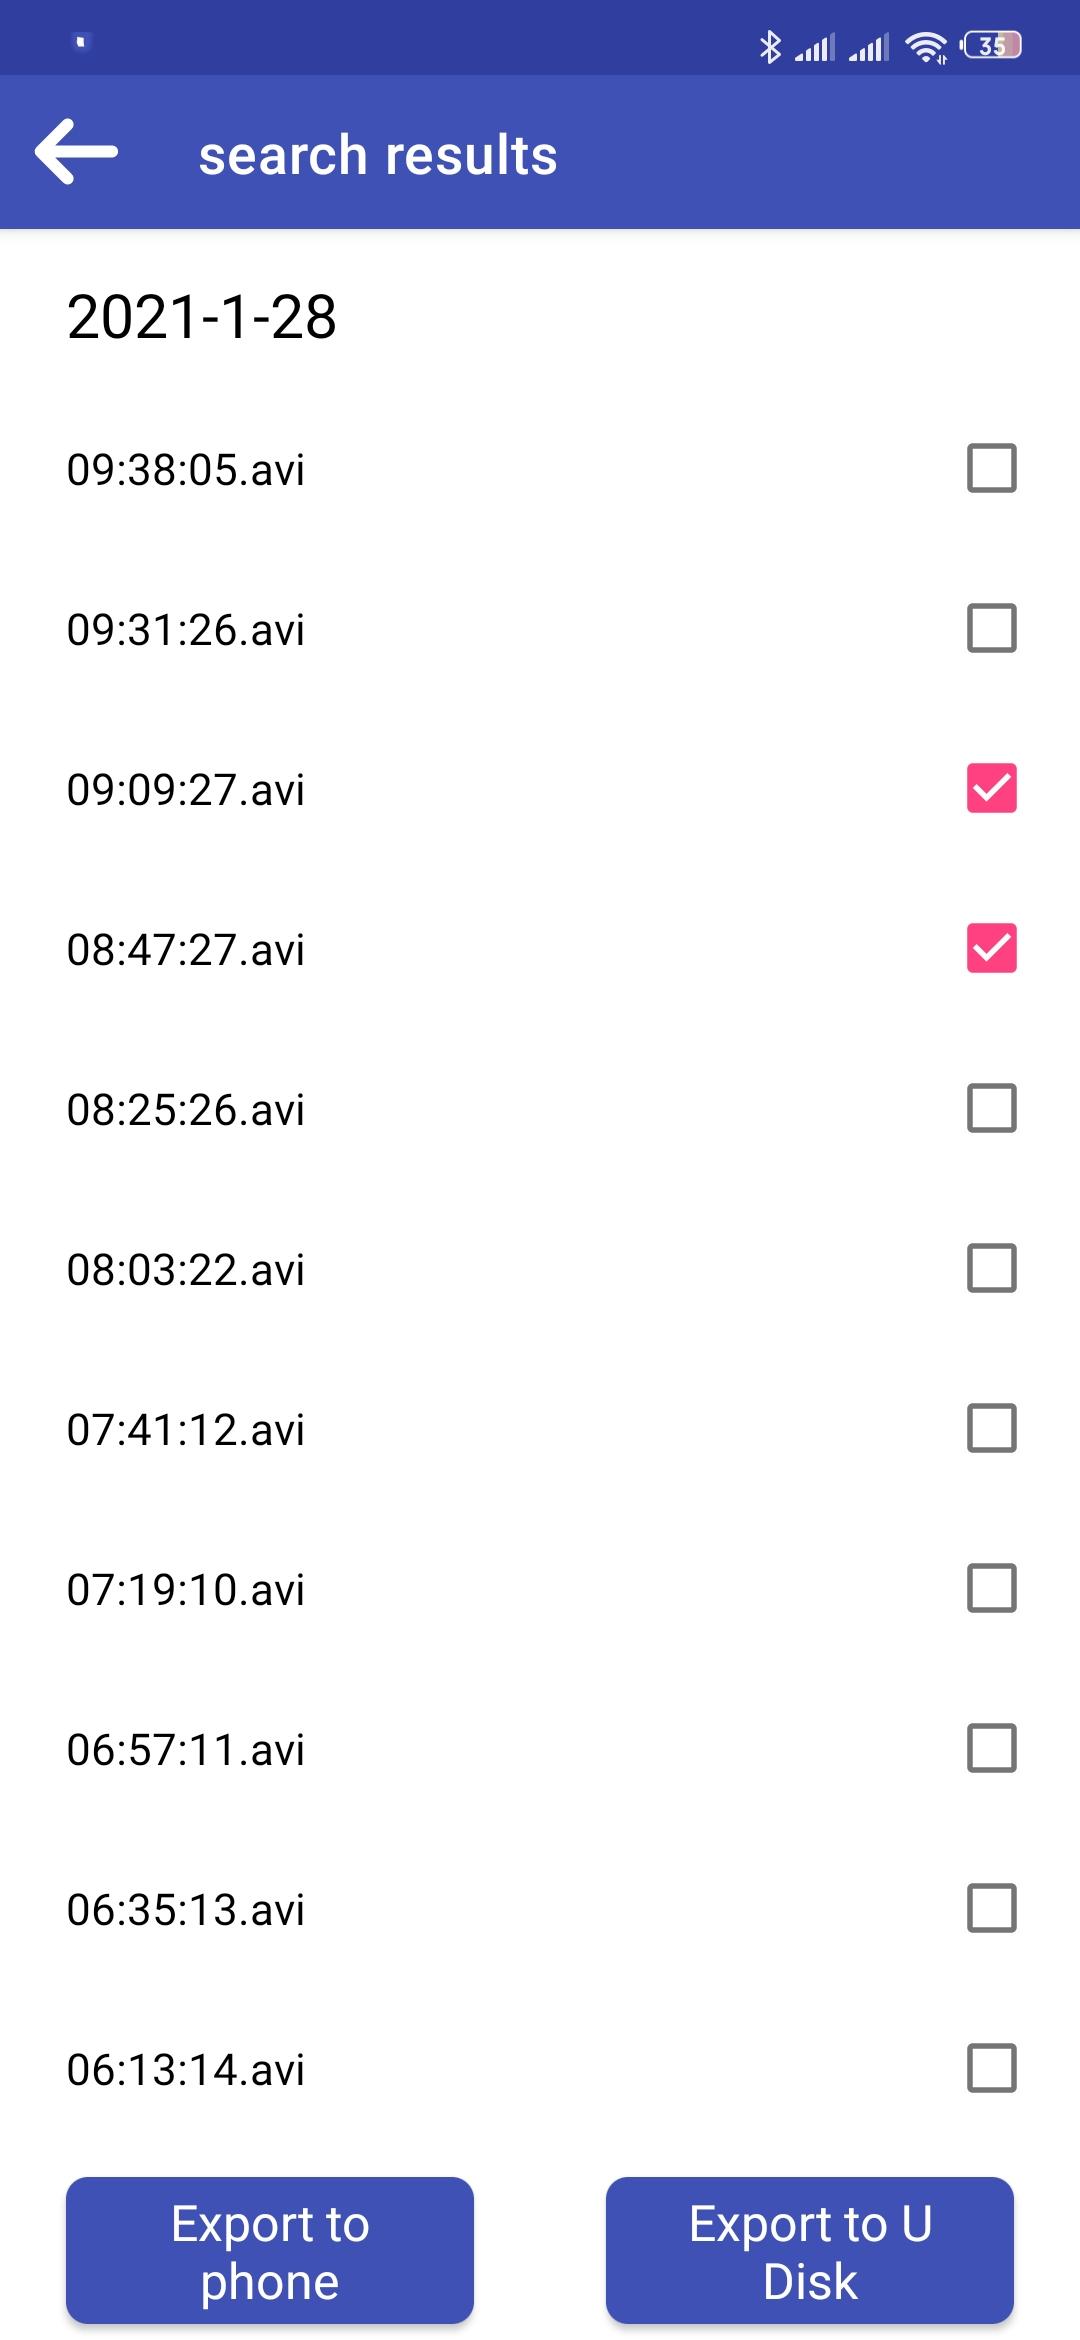This screenshot has height=2340, width=1080.
Task: Tick the checkbox for 08:25:26.avi
Action: pos(992,1108)
